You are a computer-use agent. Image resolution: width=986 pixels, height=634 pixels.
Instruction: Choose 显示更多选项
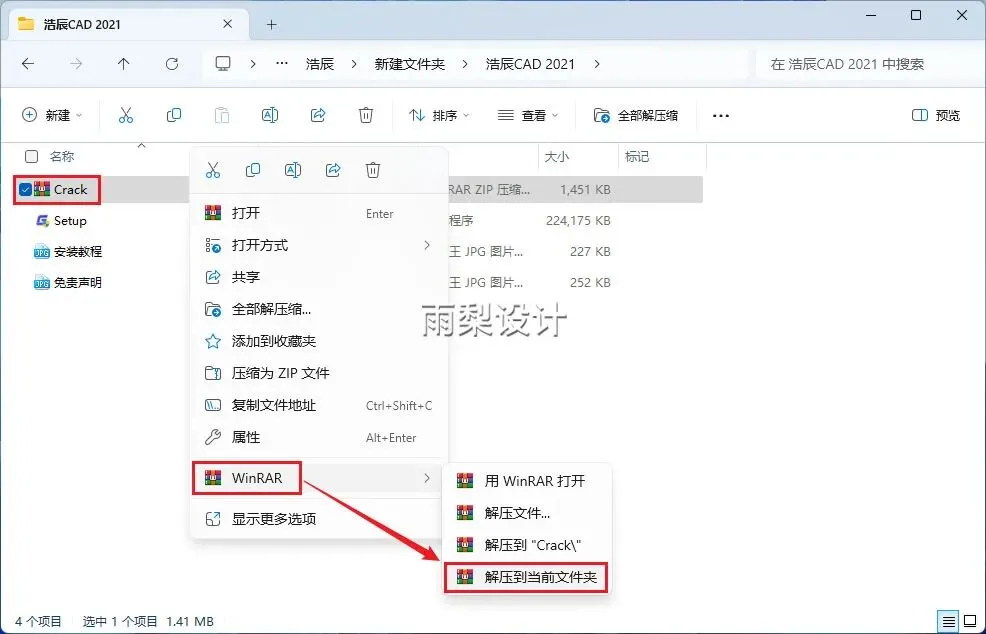(x=319, y=519)
